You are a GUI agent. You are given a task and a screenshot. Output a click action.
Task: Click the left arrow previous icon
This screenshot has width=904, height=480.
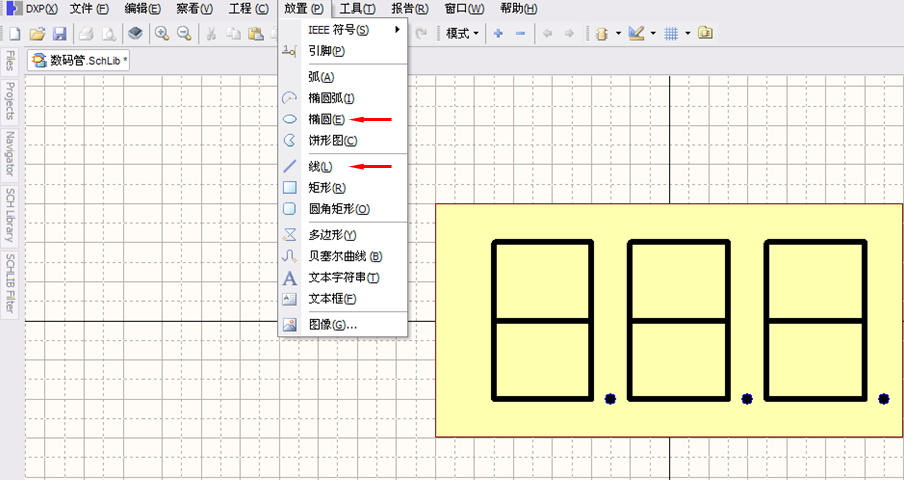(547, 34)
